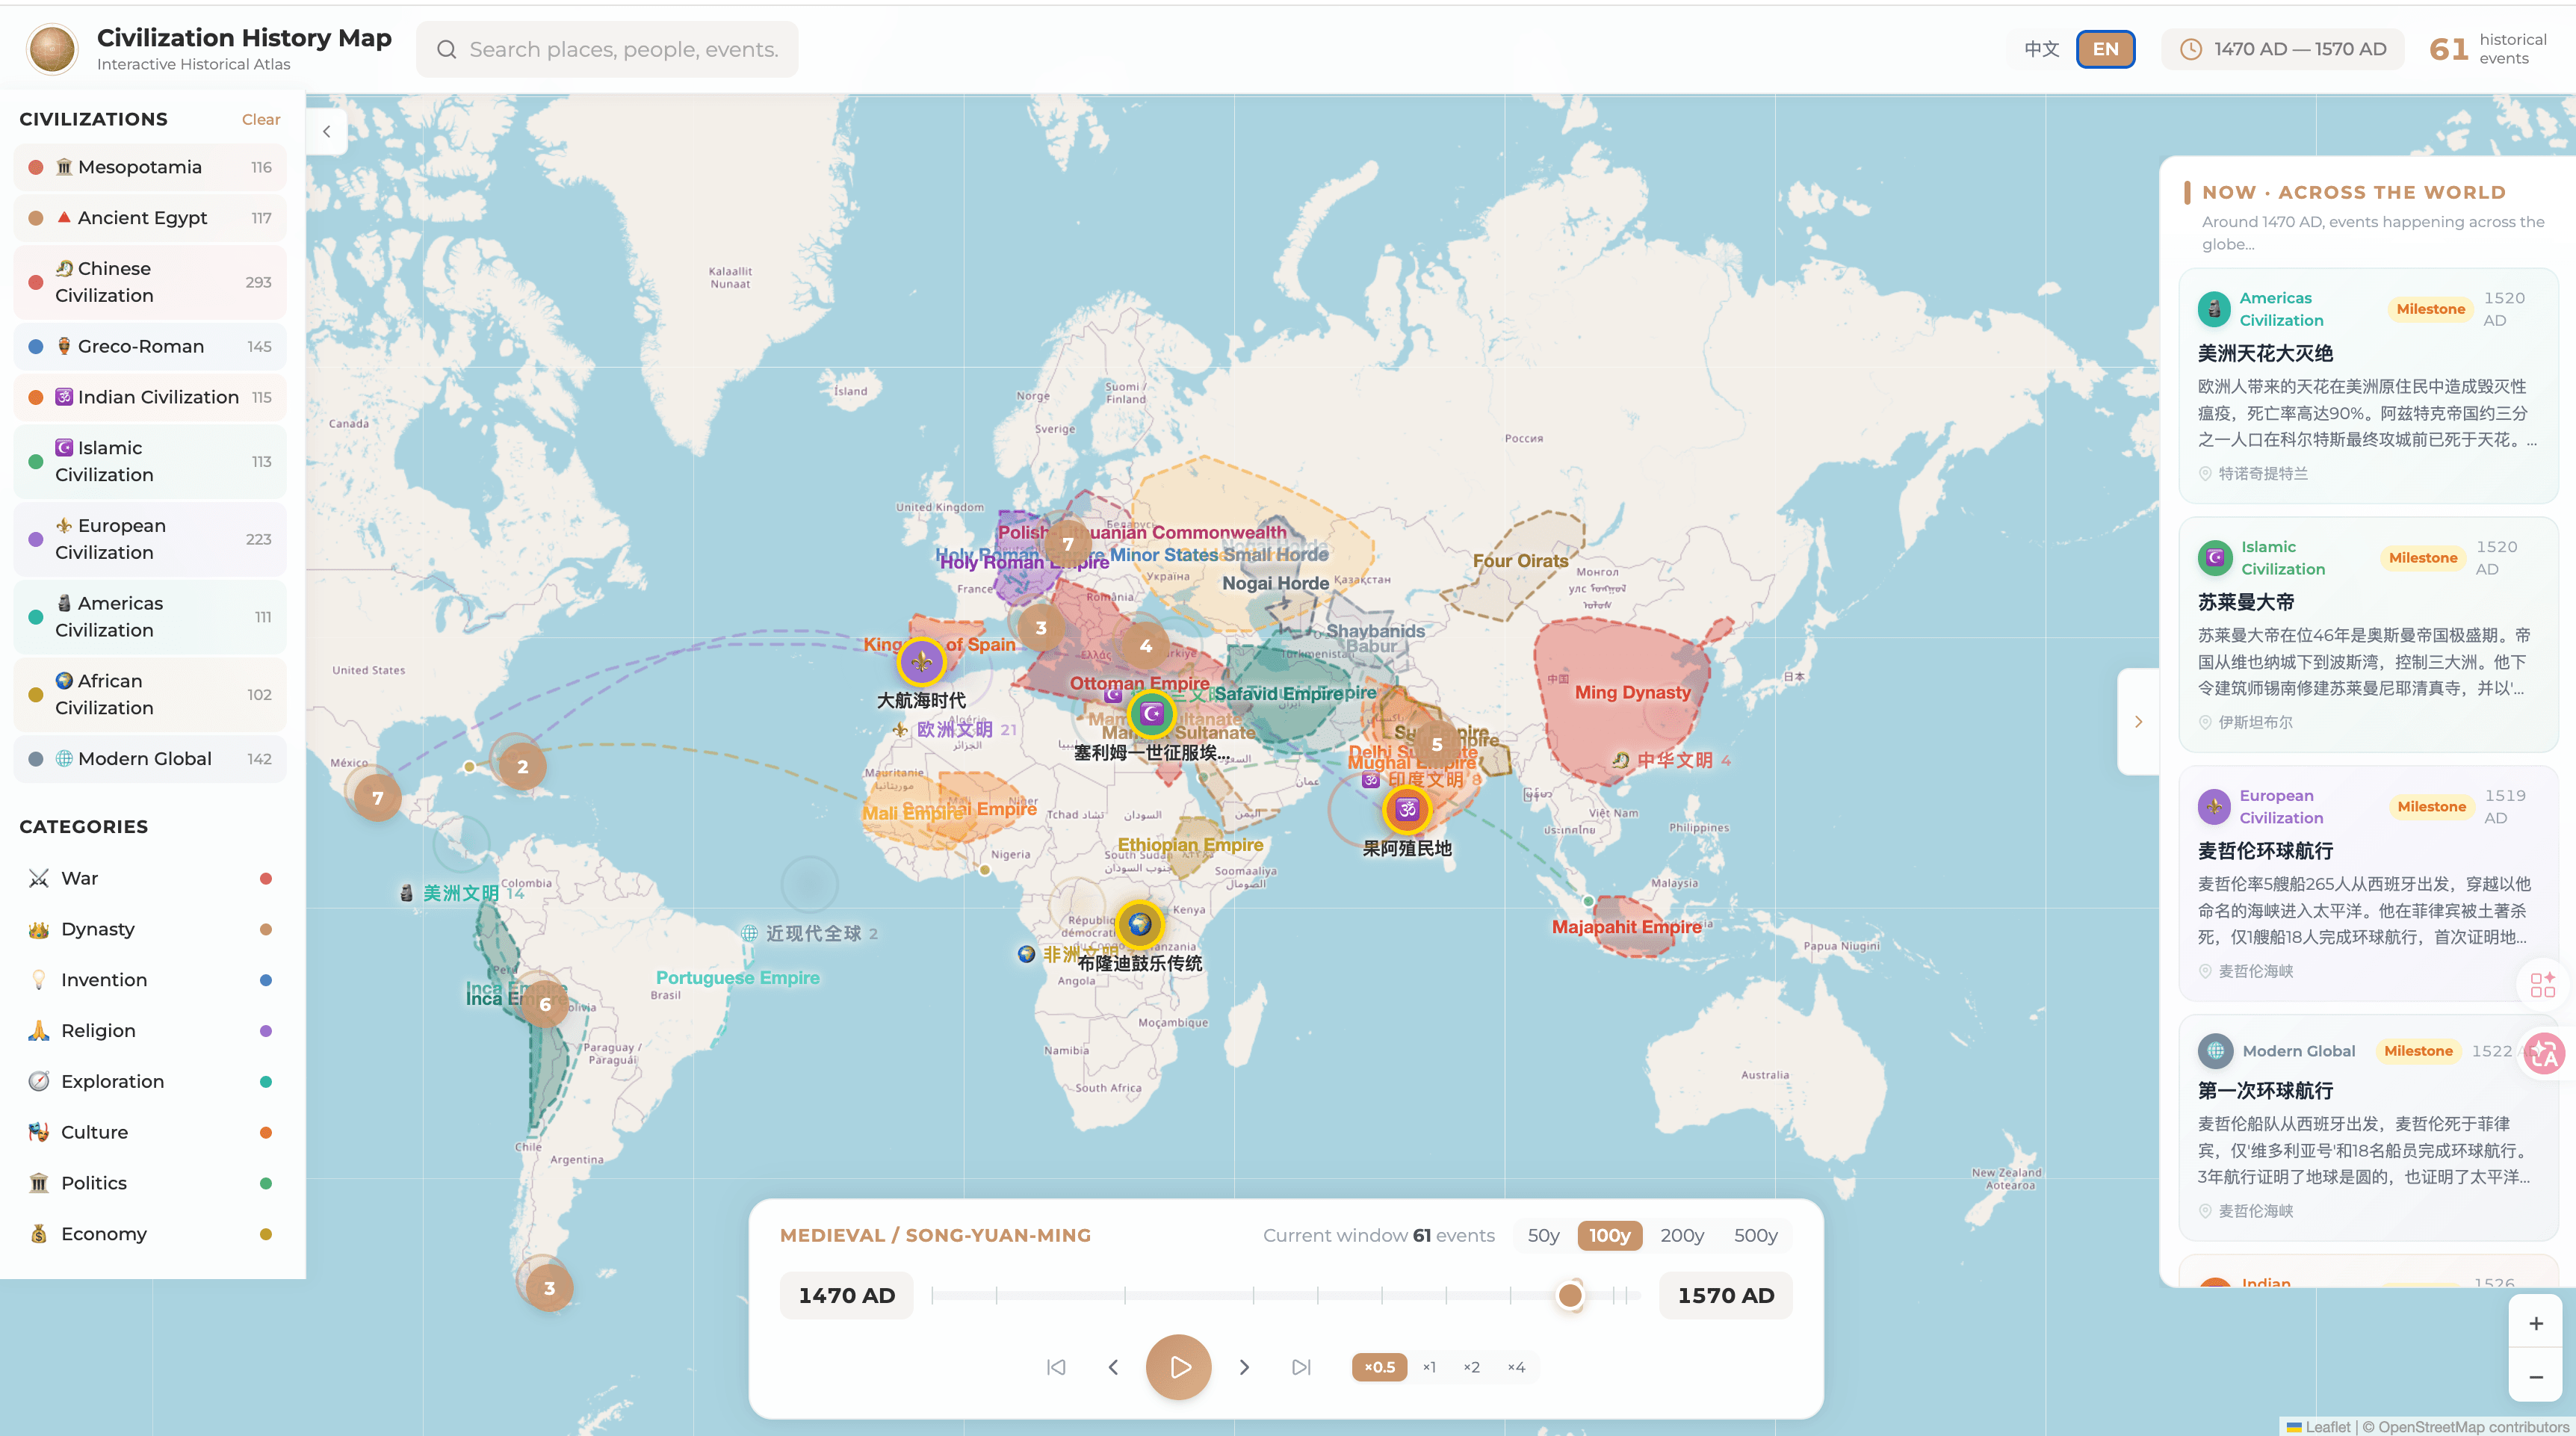The width and height of the screenshot is (2576, 1436).
Task: Step forward one time interval
Action: [1245, 1367]
